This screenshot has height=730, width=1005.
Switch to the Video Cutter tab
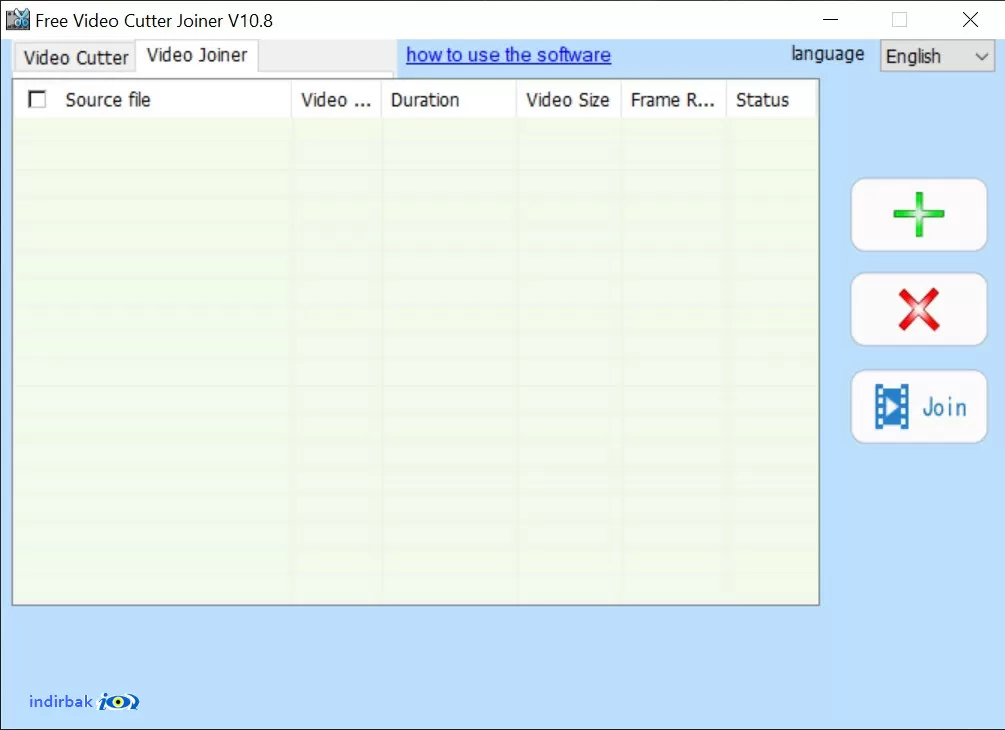tap(76, 58)
